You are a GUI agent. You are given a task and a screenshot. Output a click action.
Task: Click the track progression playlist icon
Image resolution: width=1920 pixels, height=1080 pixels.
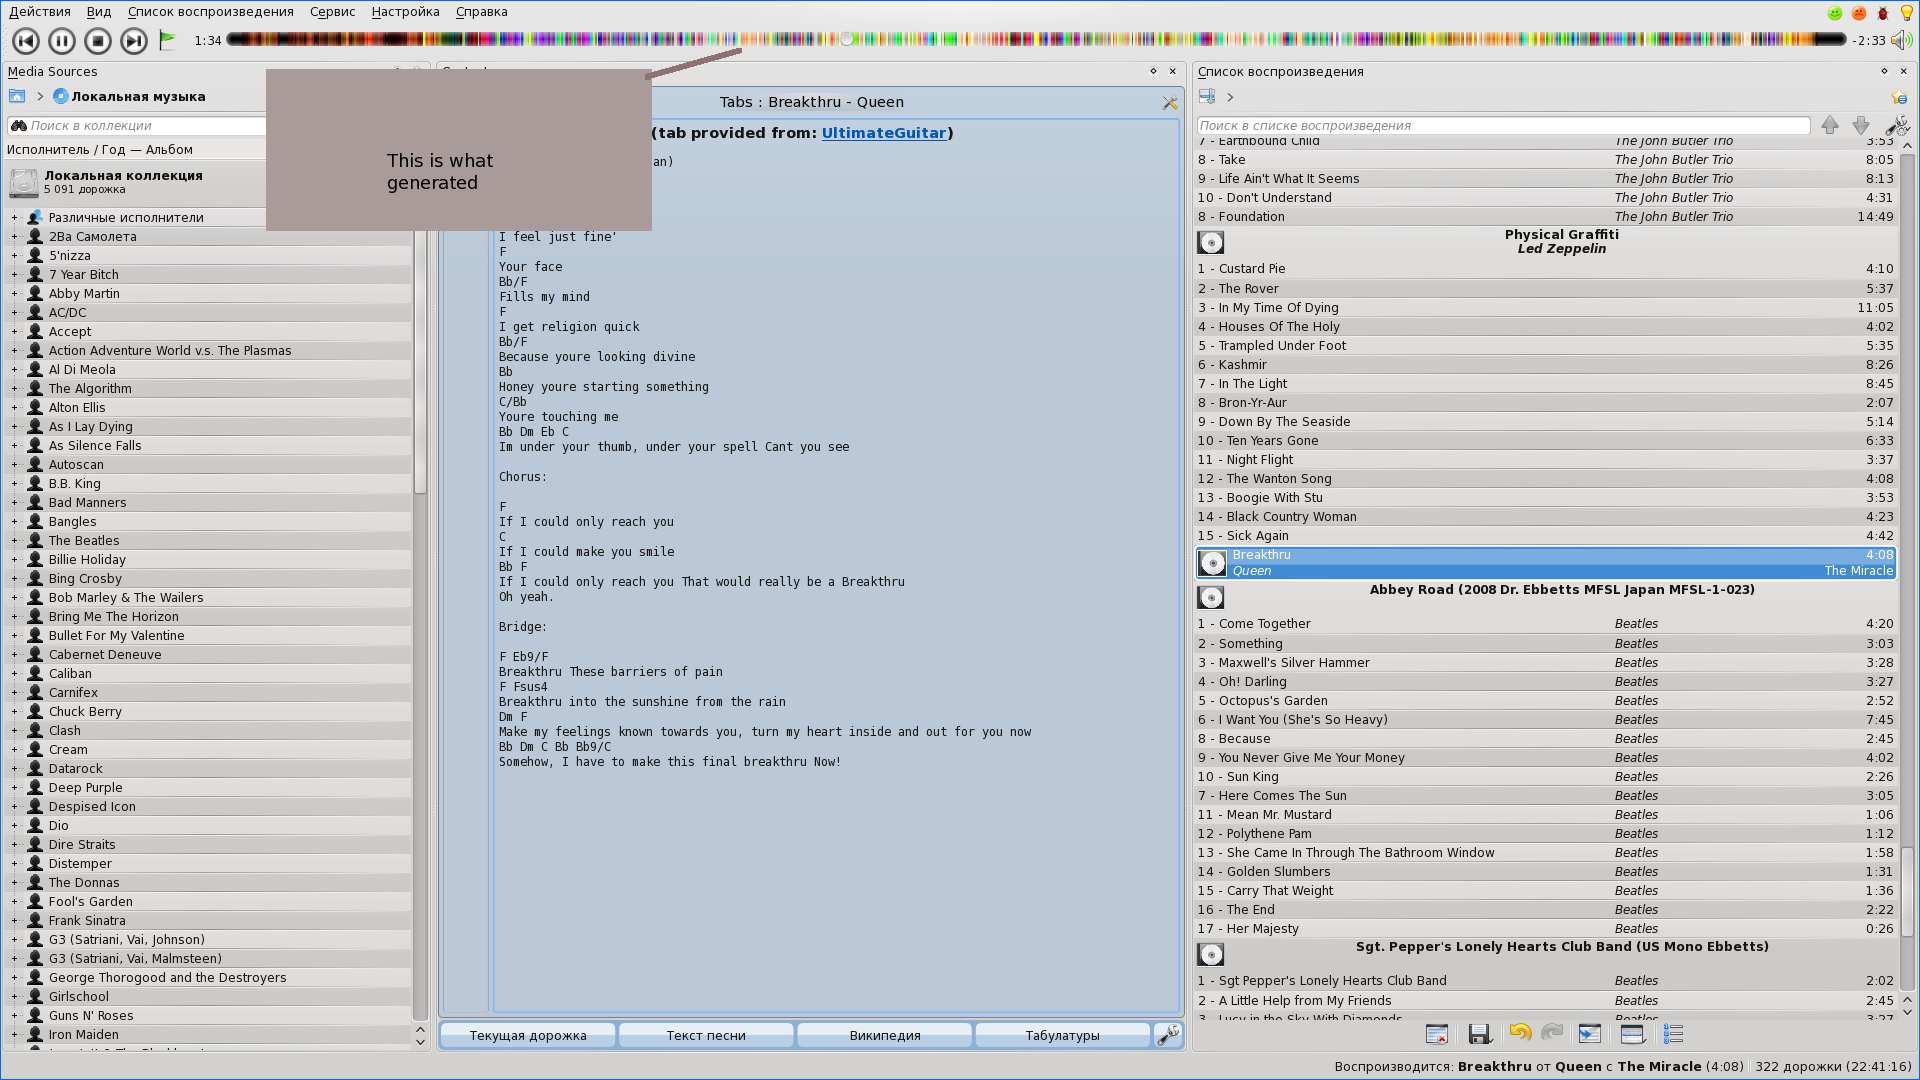click(1590, 1035)
